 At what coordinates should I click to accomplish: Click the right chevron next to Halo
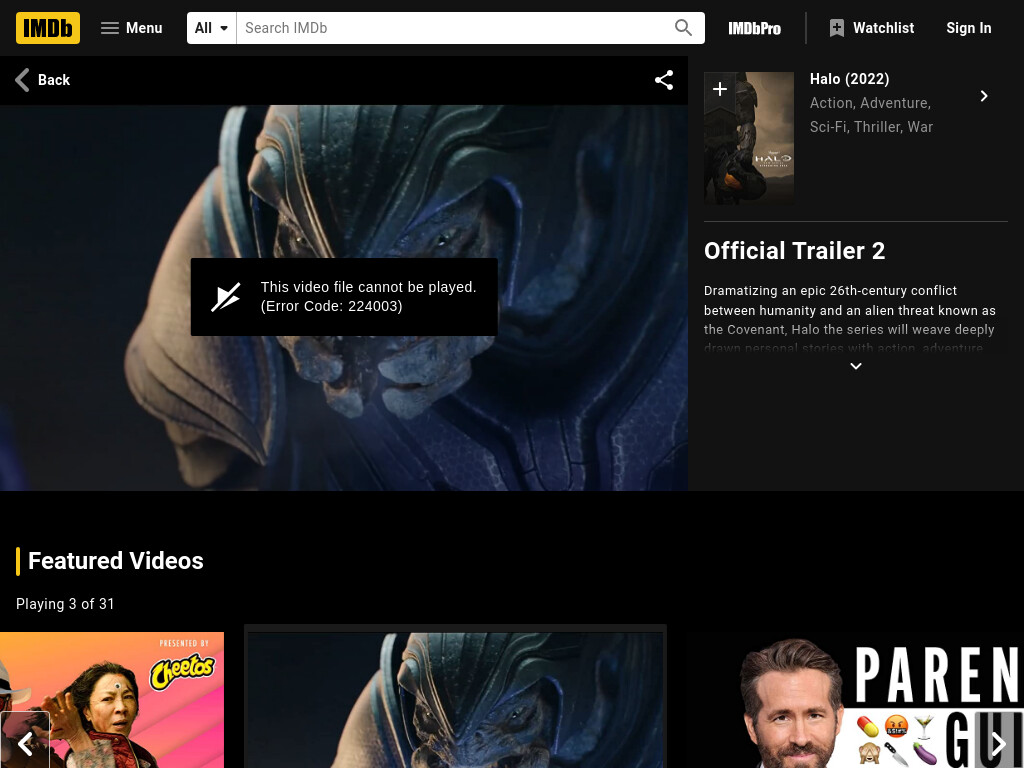(x=984, y=96)
